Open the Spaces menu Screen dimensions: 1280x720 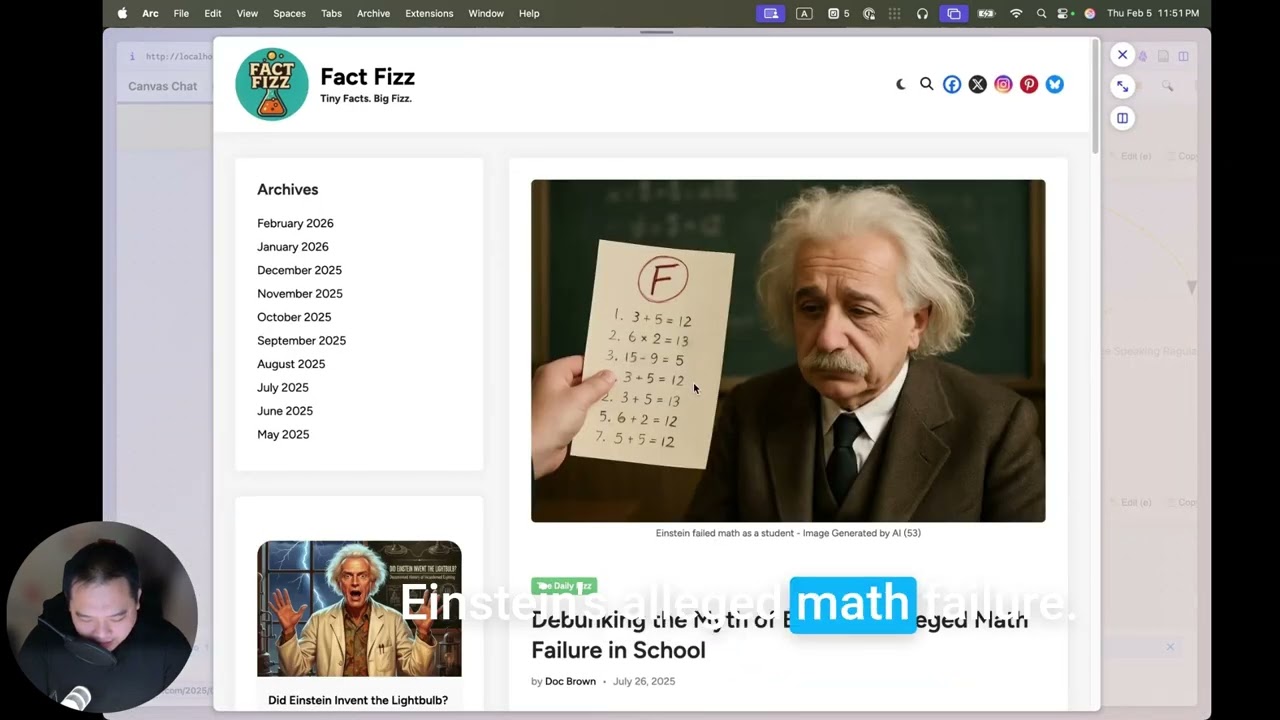click(289, 13)
